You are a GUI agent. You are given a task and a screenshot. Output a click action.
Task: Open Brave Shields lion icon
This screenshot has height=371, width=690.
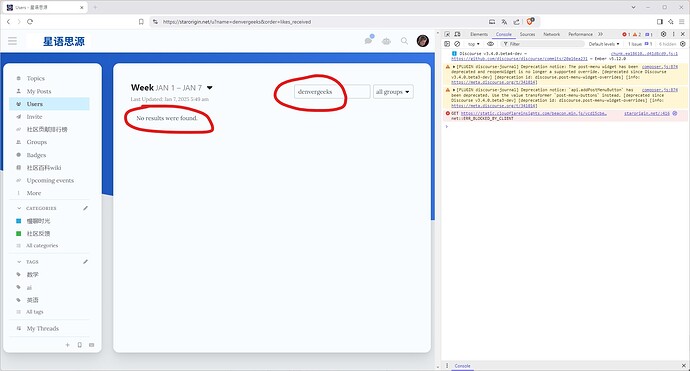(x=531, y=21)
